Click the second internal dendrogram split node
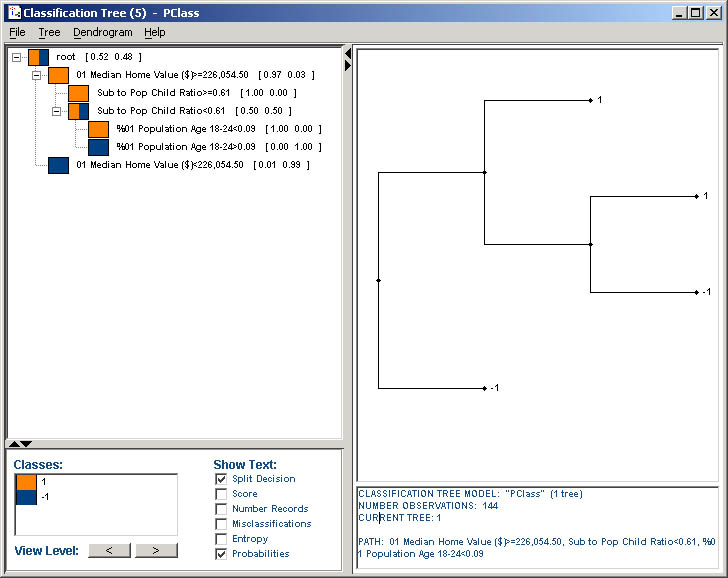Screen dimensions: 728x578 point(591,244)
